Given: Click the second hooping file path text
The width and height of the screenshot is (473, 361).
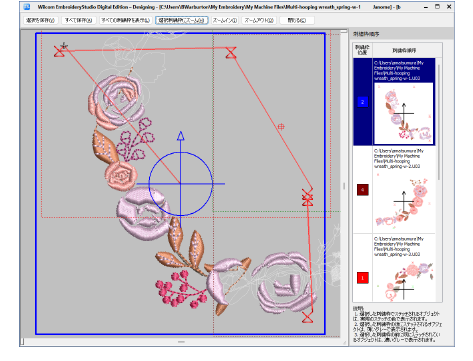Looking at the screenshot, I should coord(399,159).
